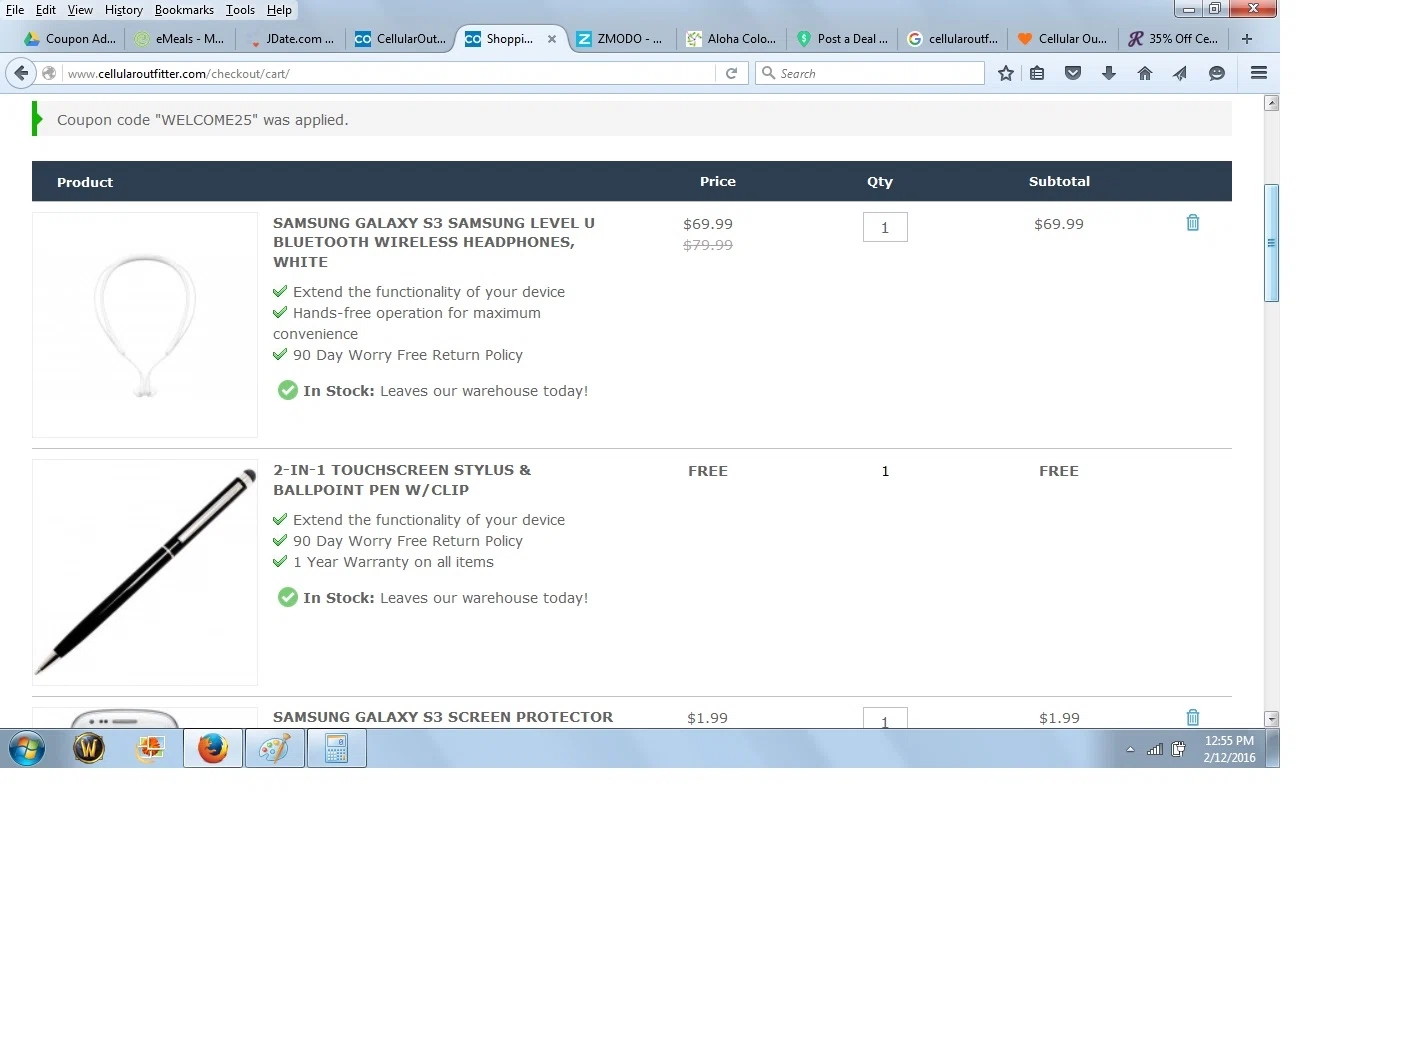
Task: Switch to the Cellular Ou... tab with heart icon
Action: tap(1062, 39)
